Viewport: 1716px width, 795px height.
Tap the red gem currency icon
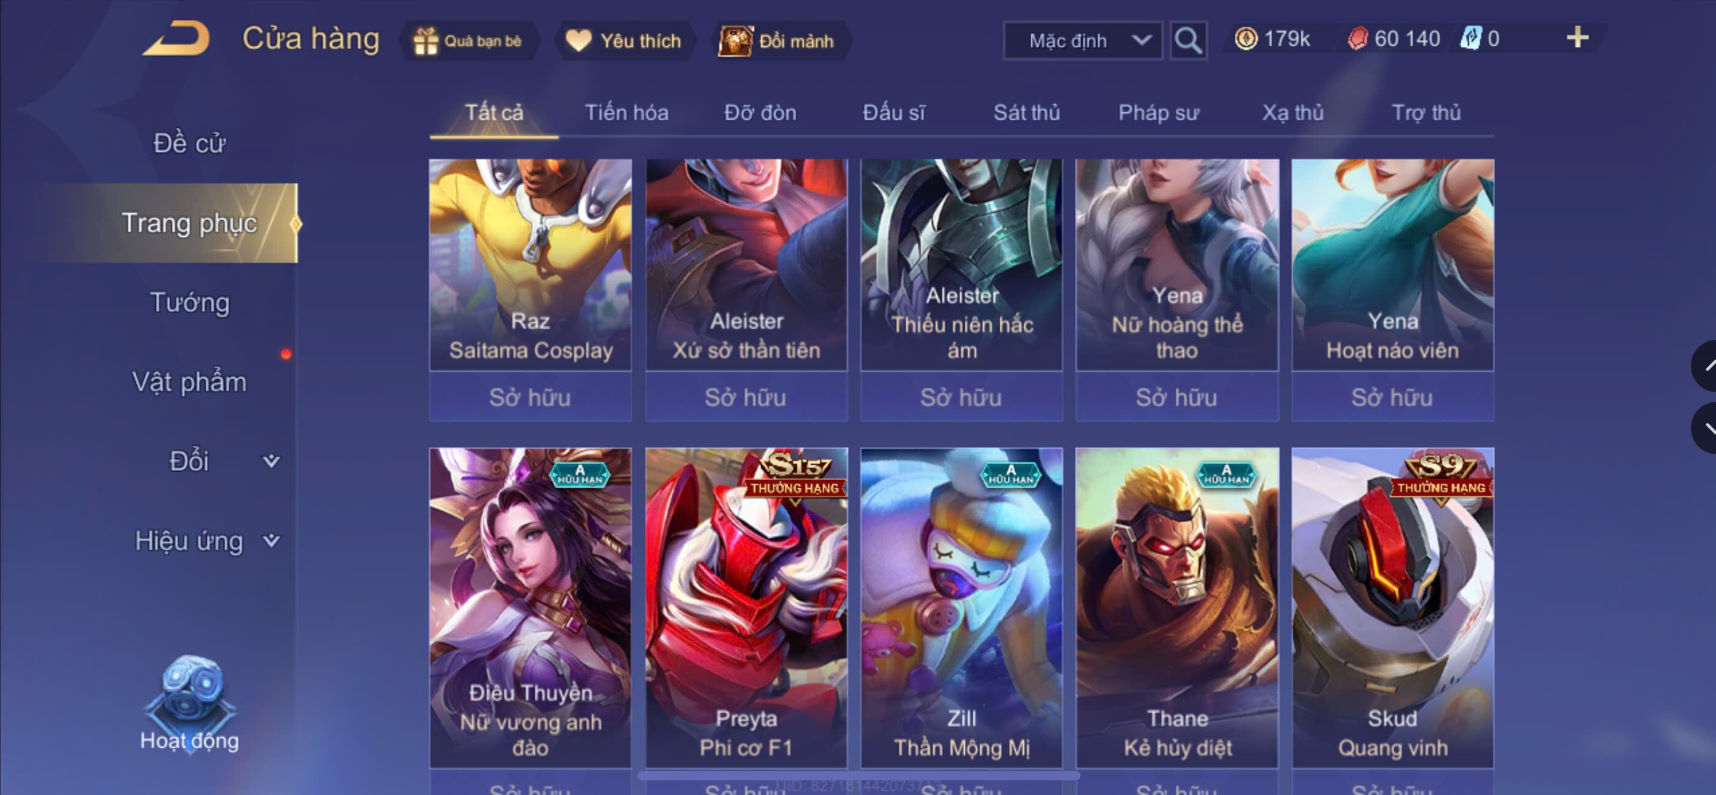click(x=1357, y=39)
